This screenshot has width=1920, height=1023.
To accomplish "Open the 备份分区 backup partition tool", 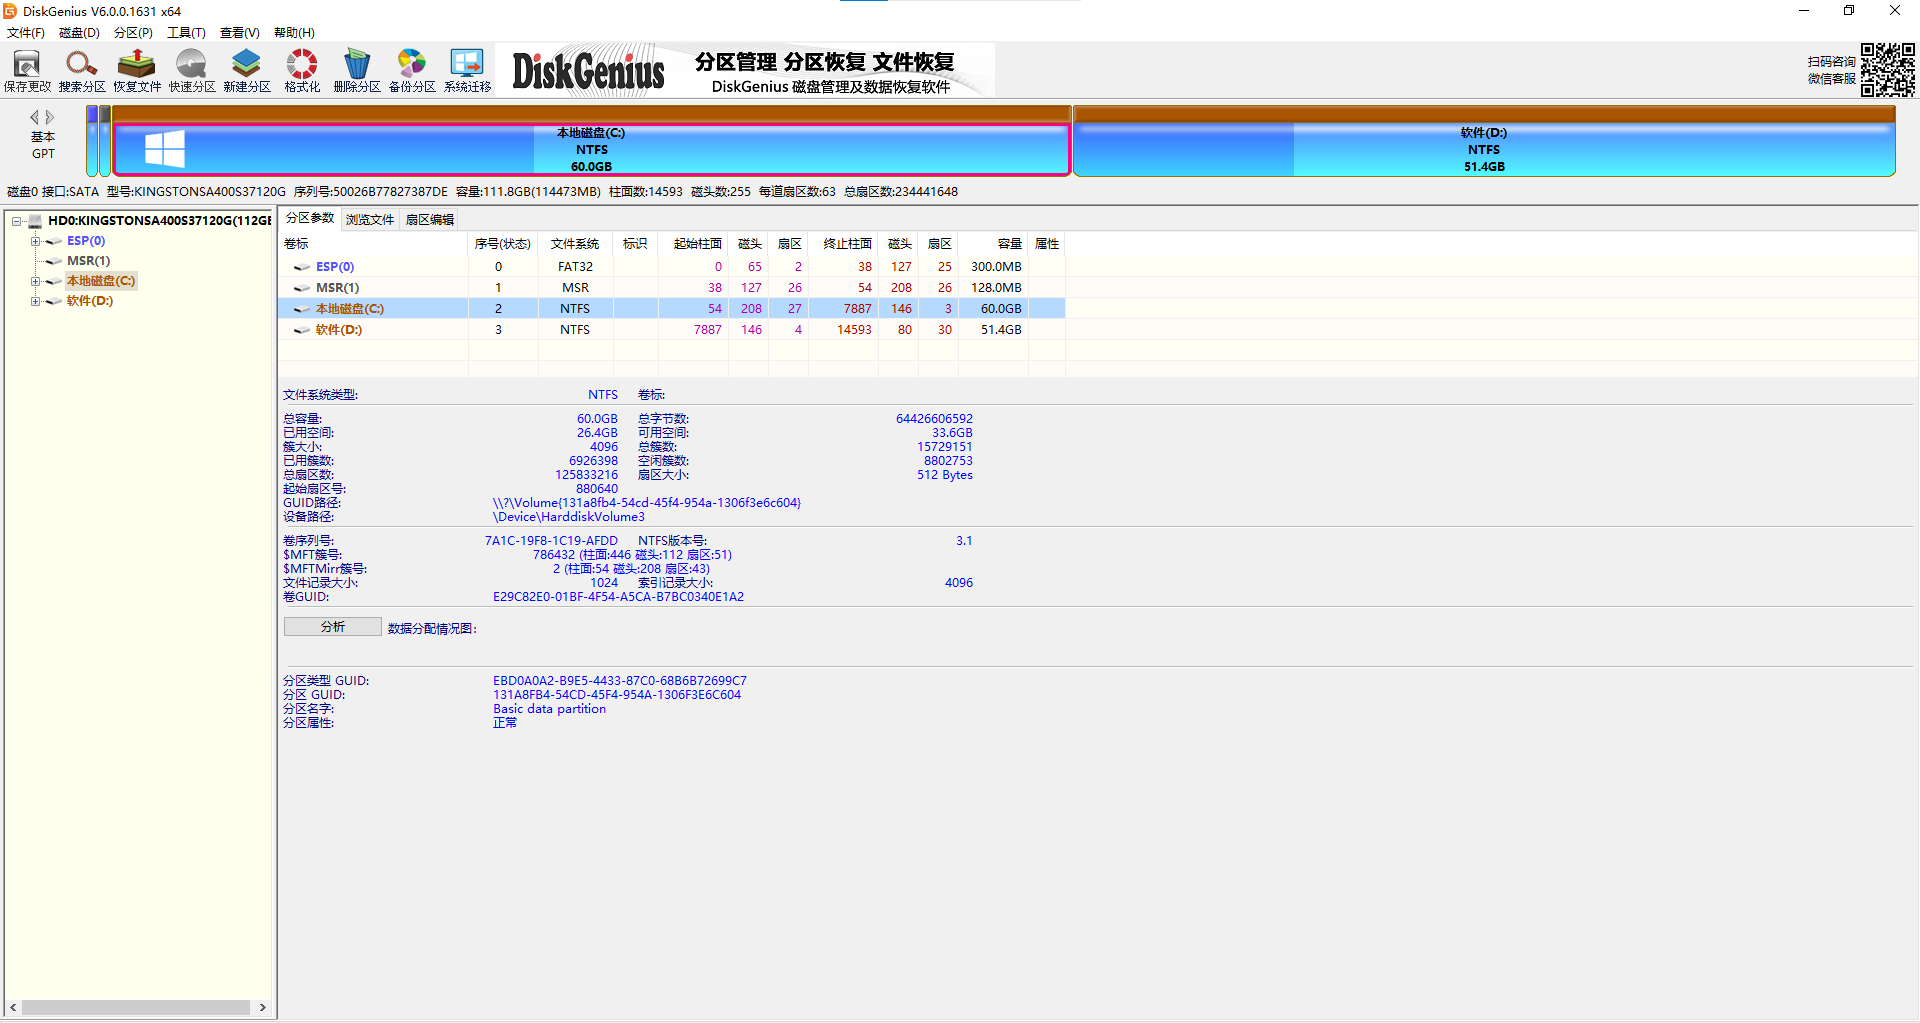I will [x=412, y=71].
